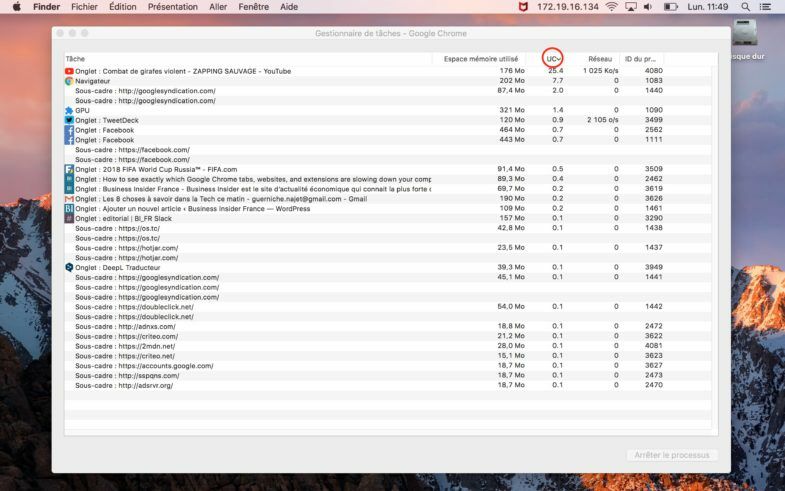Click the FIFA icon of the World Cup tab
The height and width of the screenshot is (491, 785).
point(69,169)
